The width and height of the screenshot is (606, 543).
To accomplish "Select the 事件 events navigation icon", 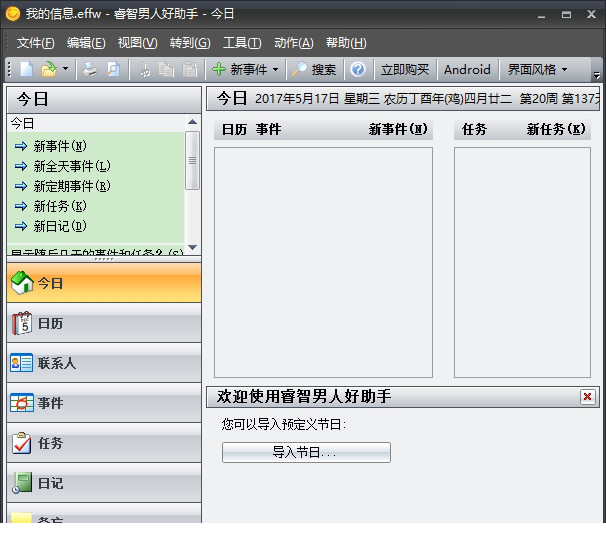I will (22, 403).
